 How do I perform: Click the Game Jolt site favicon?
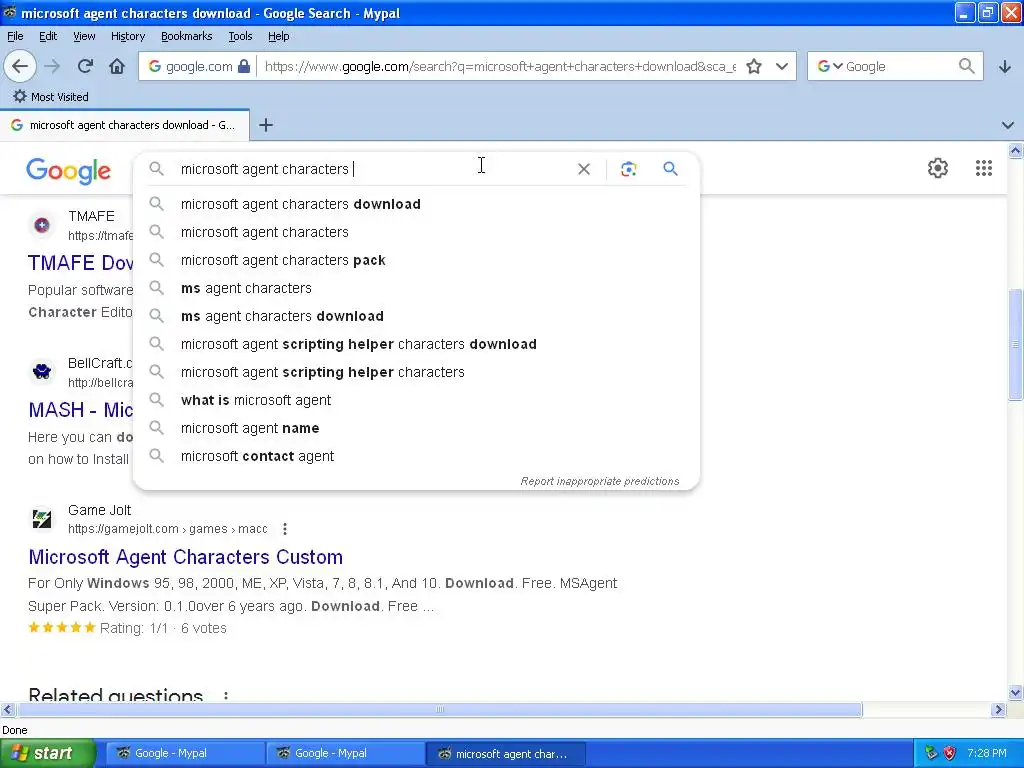(x=42, y=520)
